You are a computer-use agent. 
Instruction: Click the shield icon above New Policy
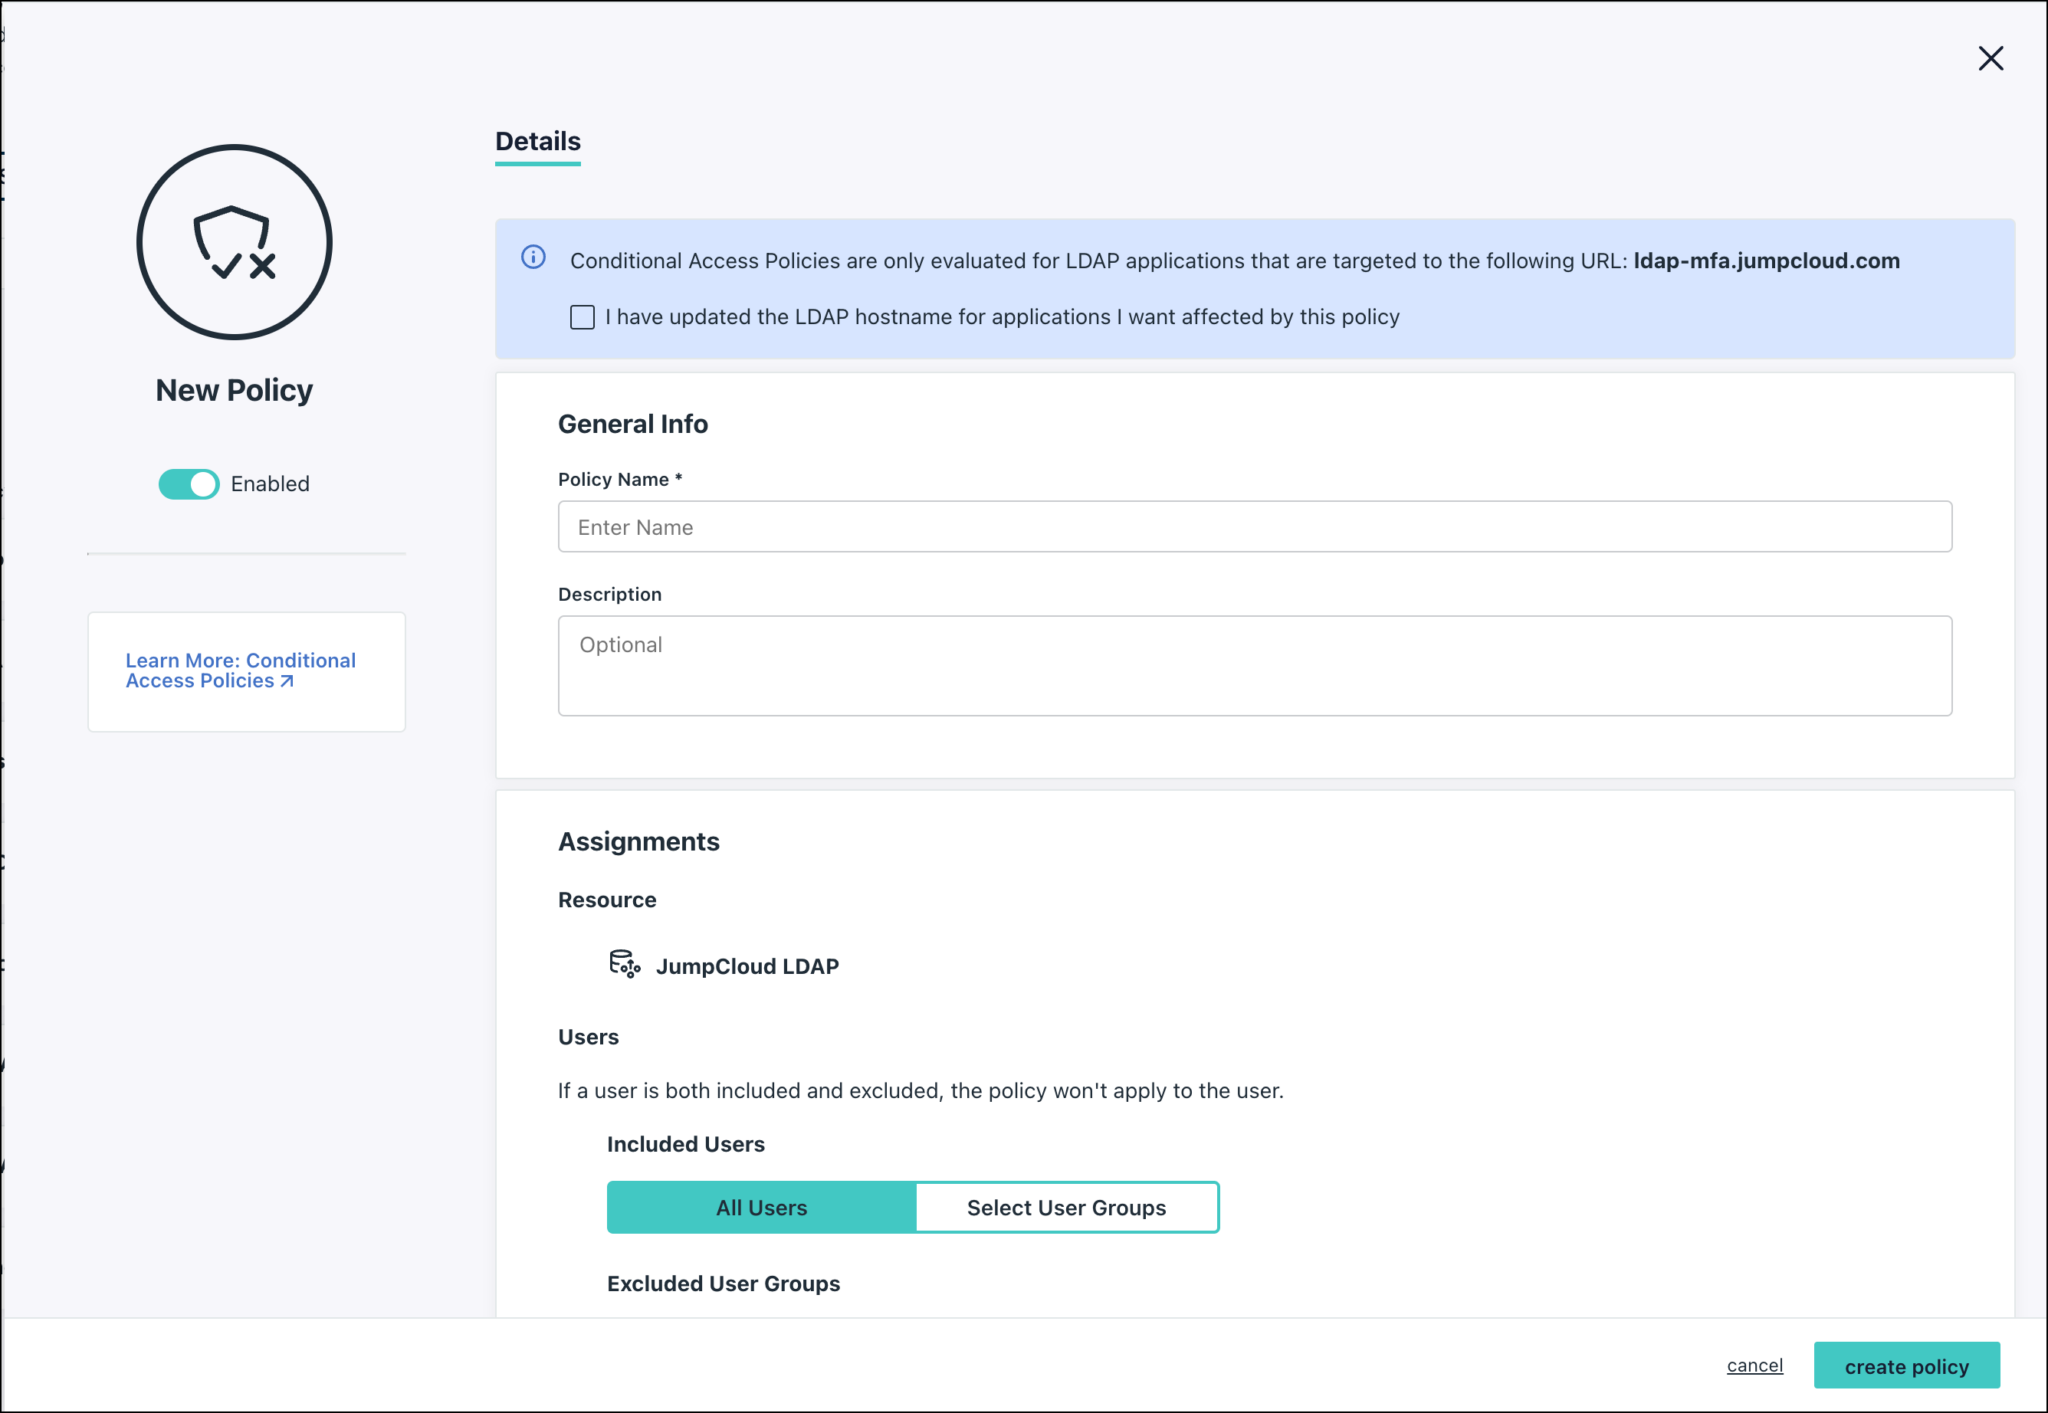coord(233,242)
